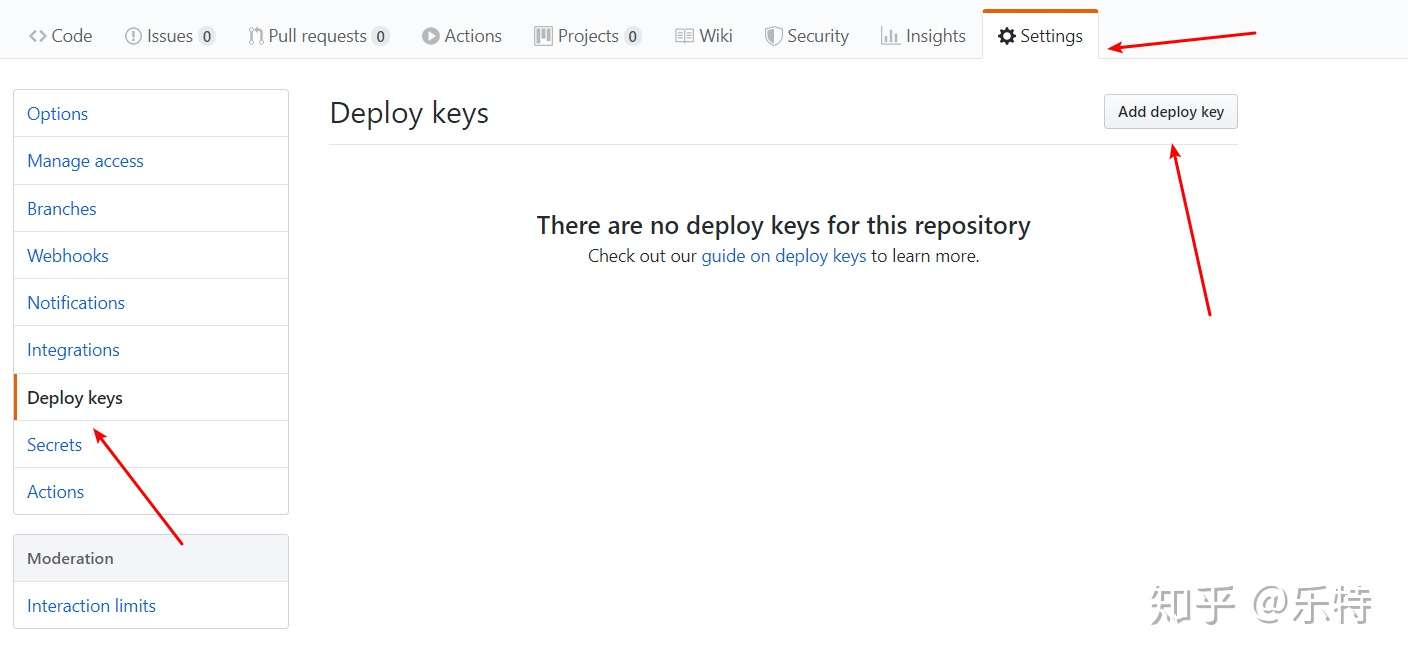This screenshot has width=1408, height=663.
Task: Click the Projects board icon
Action: click(x=543, y=36)
